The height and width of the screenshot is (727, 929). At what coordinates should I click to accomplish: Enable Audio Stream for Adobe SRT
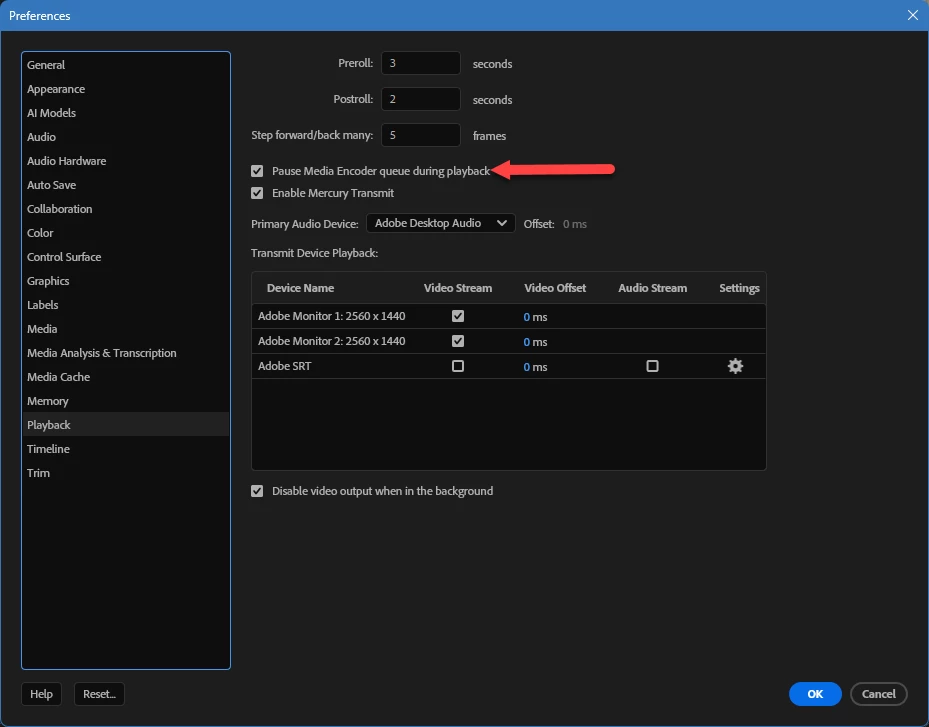[x=652, y=366]
